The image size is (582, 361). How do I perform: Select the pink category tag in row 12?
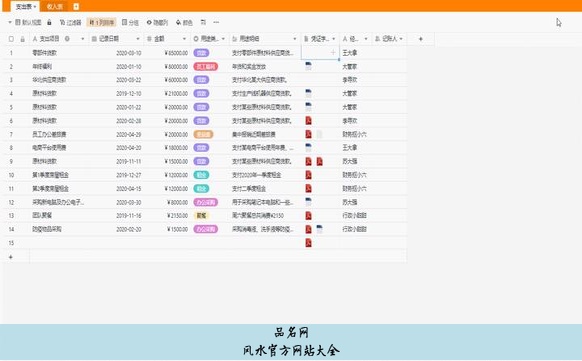click(x=206, y=202)
